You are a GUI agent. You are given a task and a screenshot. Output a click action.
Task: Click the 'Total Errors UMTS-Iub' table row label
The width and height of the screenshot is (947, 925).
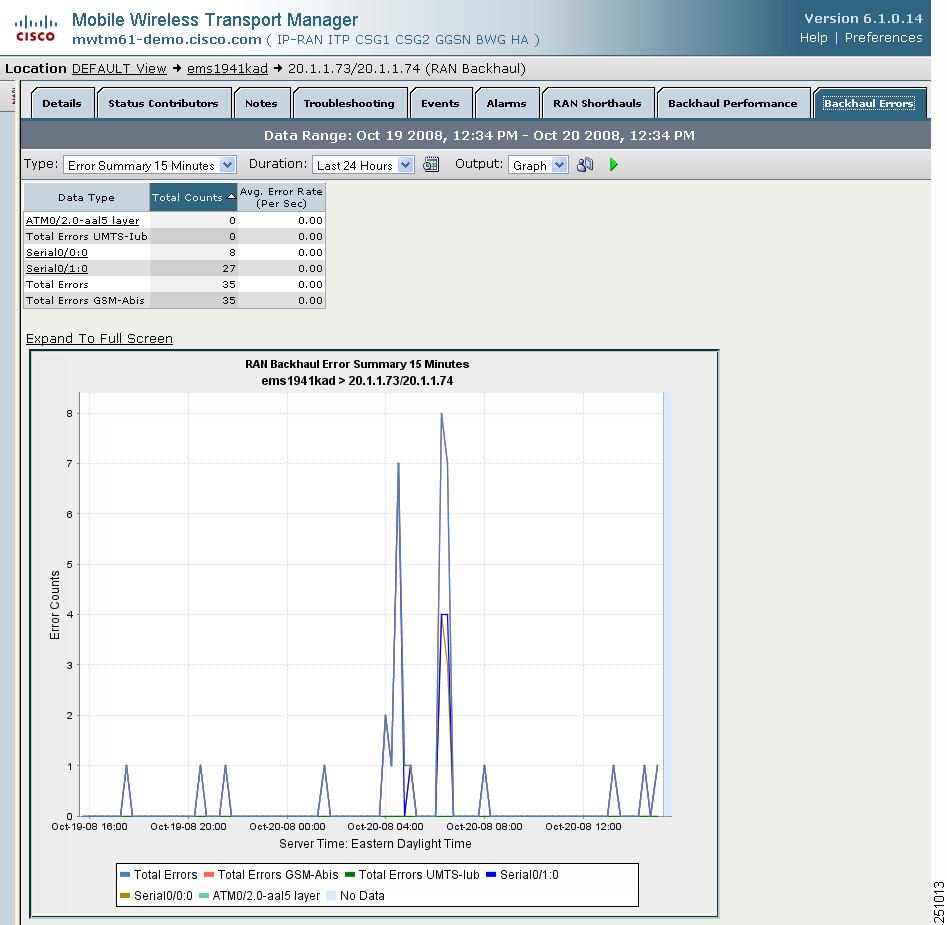pyautogui.click(x=86, y=237)
